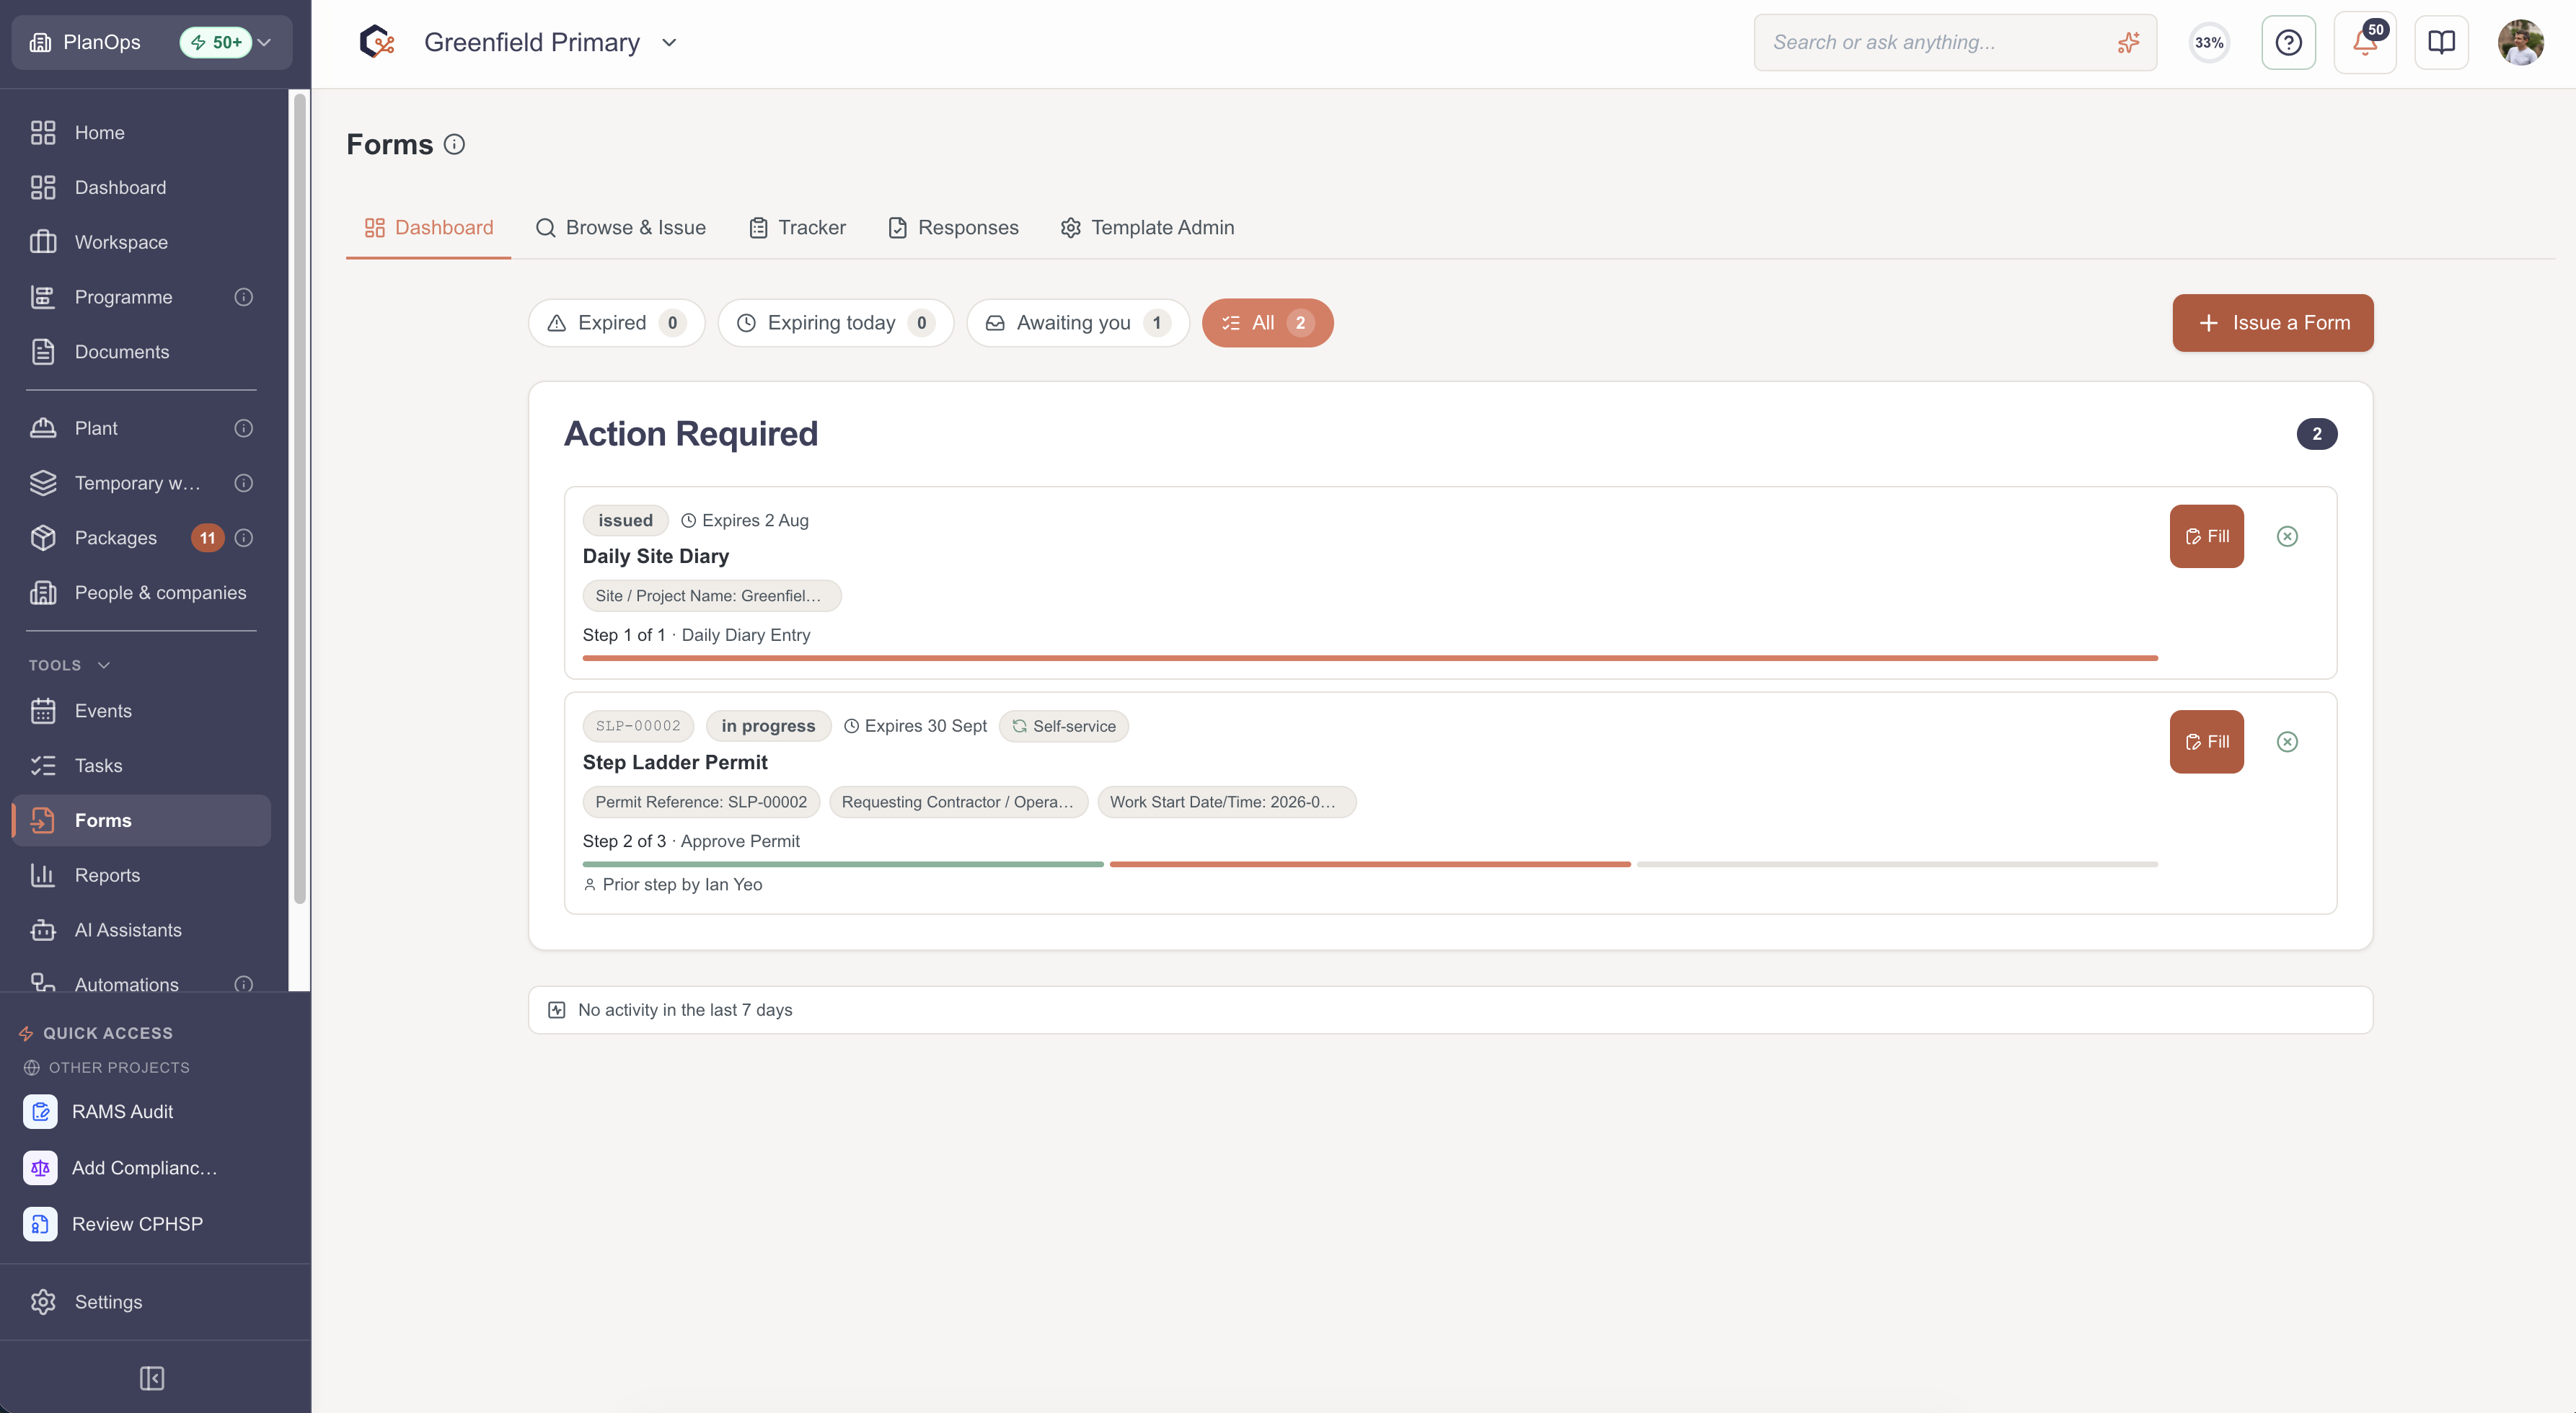The height and width of the screenshot is (1413, 2576).
Task: Click the Greenfield Primary project logo
Action: tap(377, 42)
